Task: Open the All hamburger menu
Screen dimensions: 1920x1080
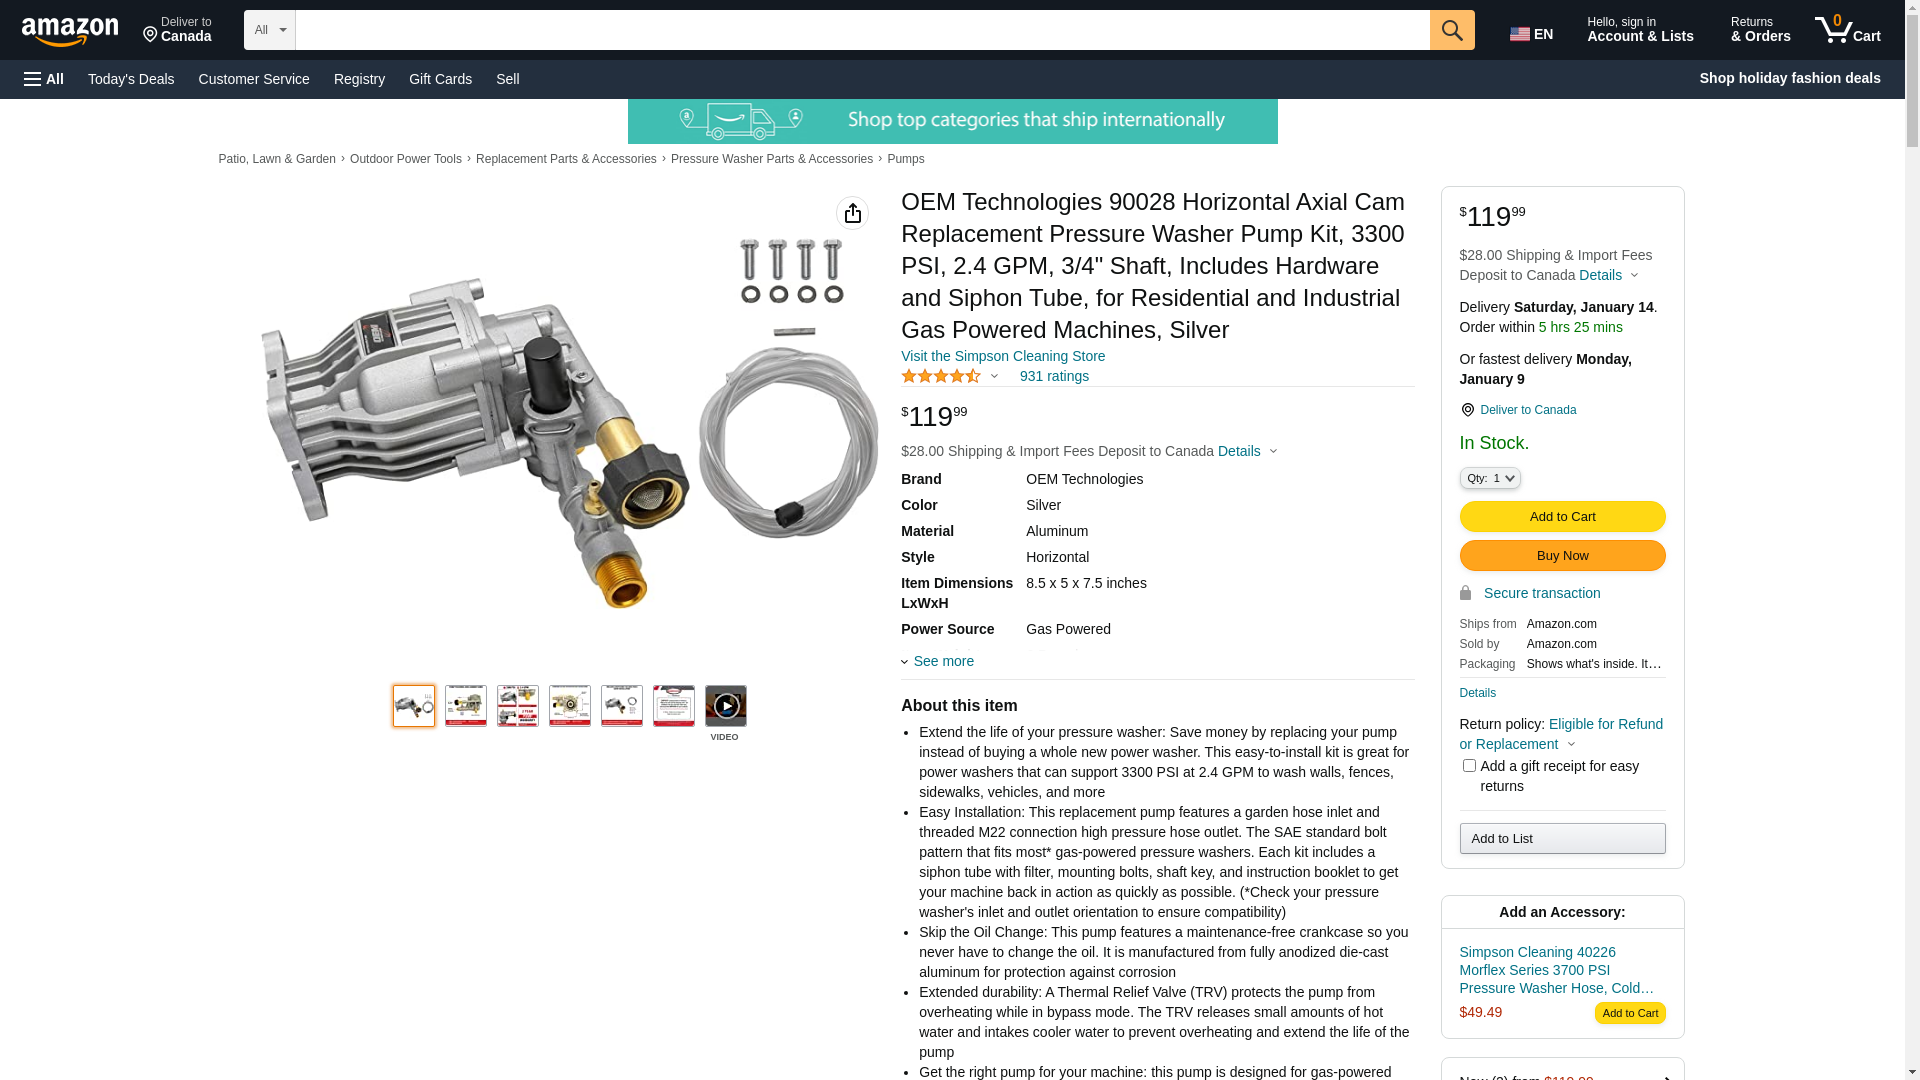Action: tap(44, 79)
